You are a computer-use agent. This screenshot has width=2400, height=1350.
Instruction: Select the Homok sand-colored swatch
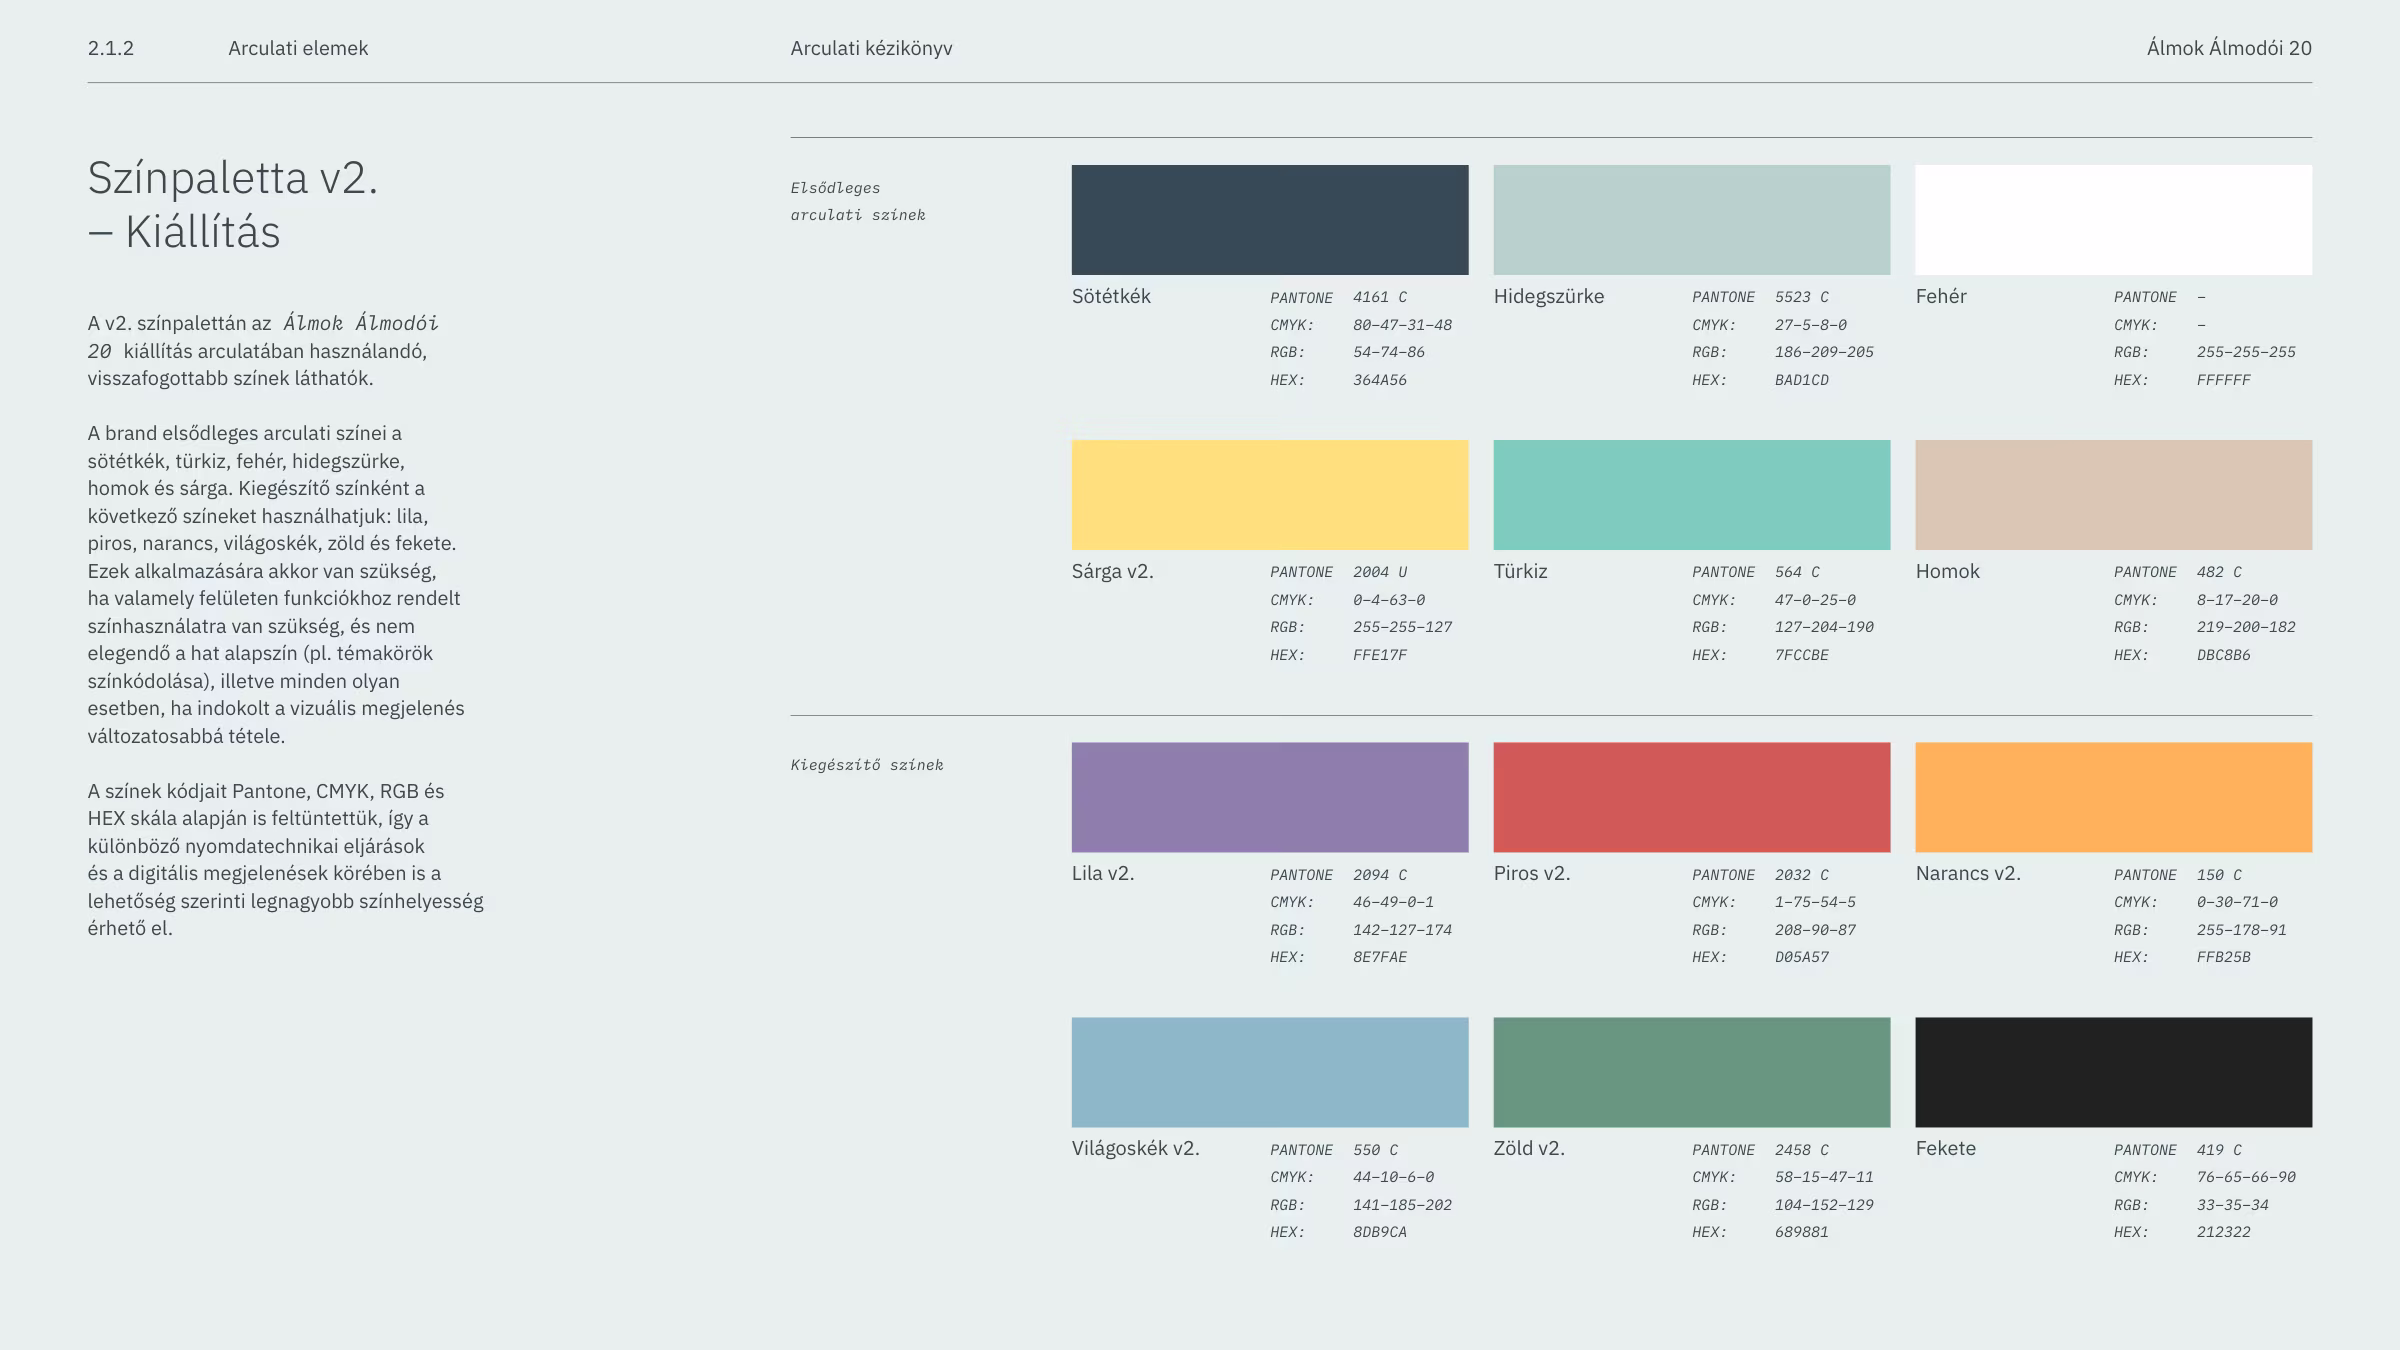click(2114, 495)
